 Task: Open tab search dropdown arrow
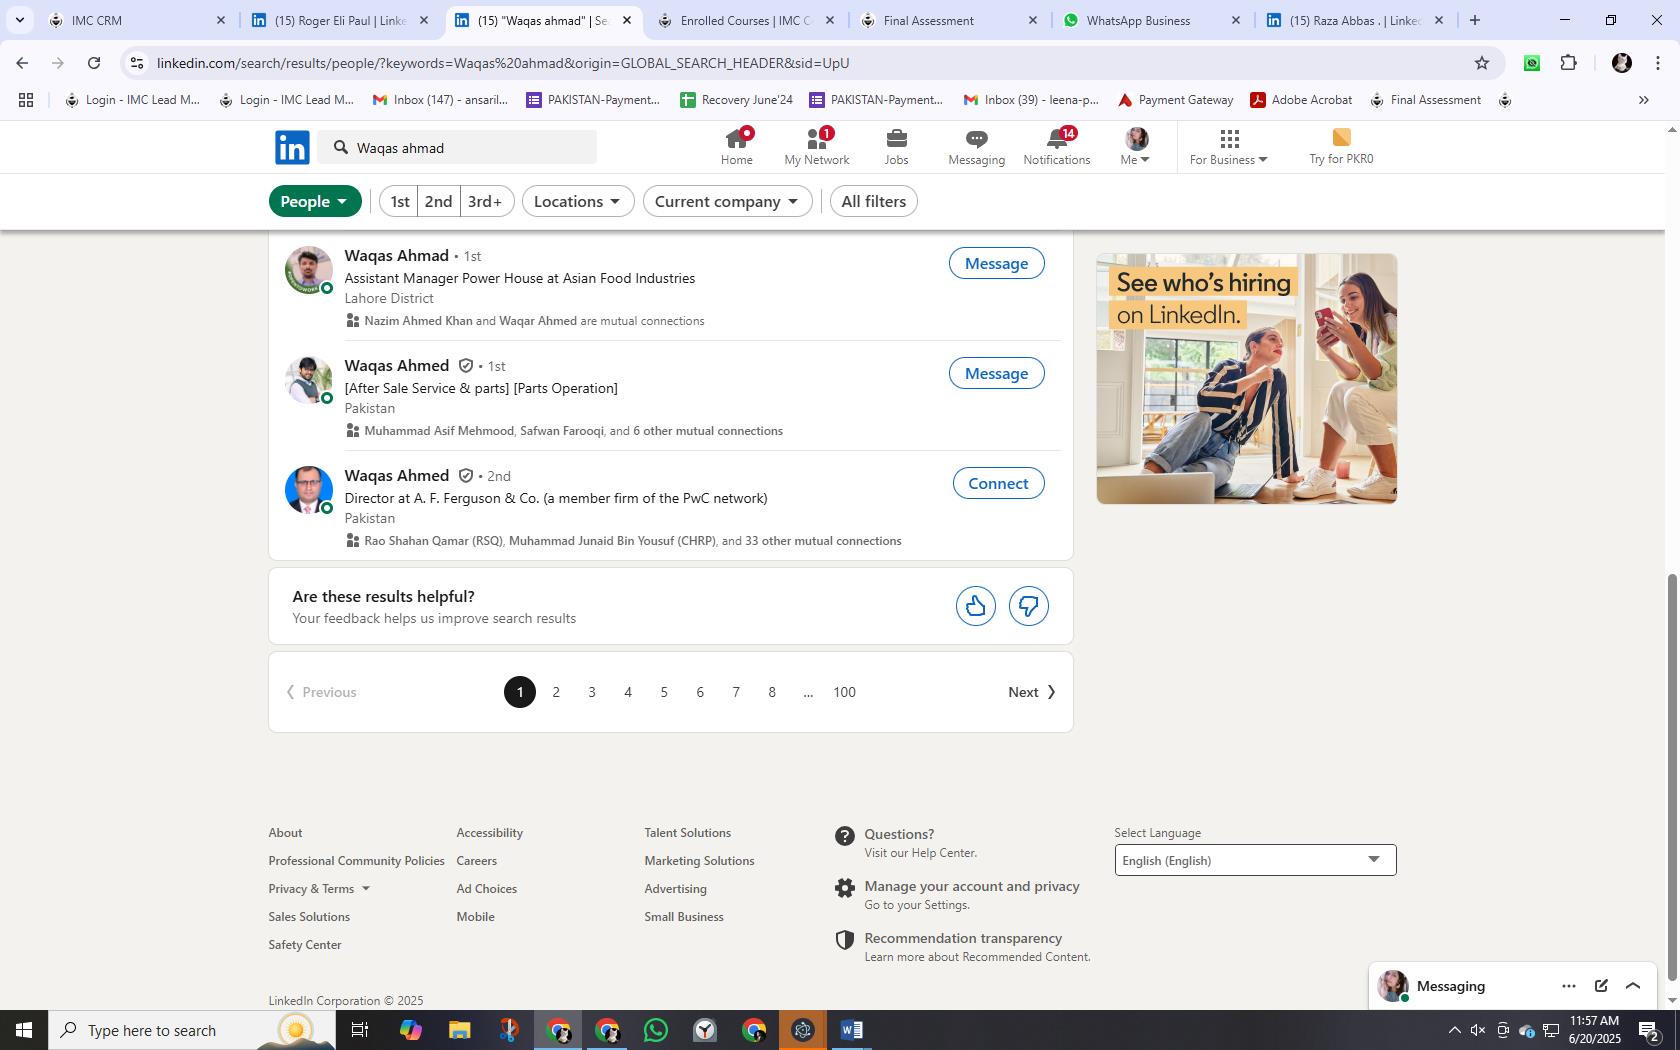(x=19, y=20)
